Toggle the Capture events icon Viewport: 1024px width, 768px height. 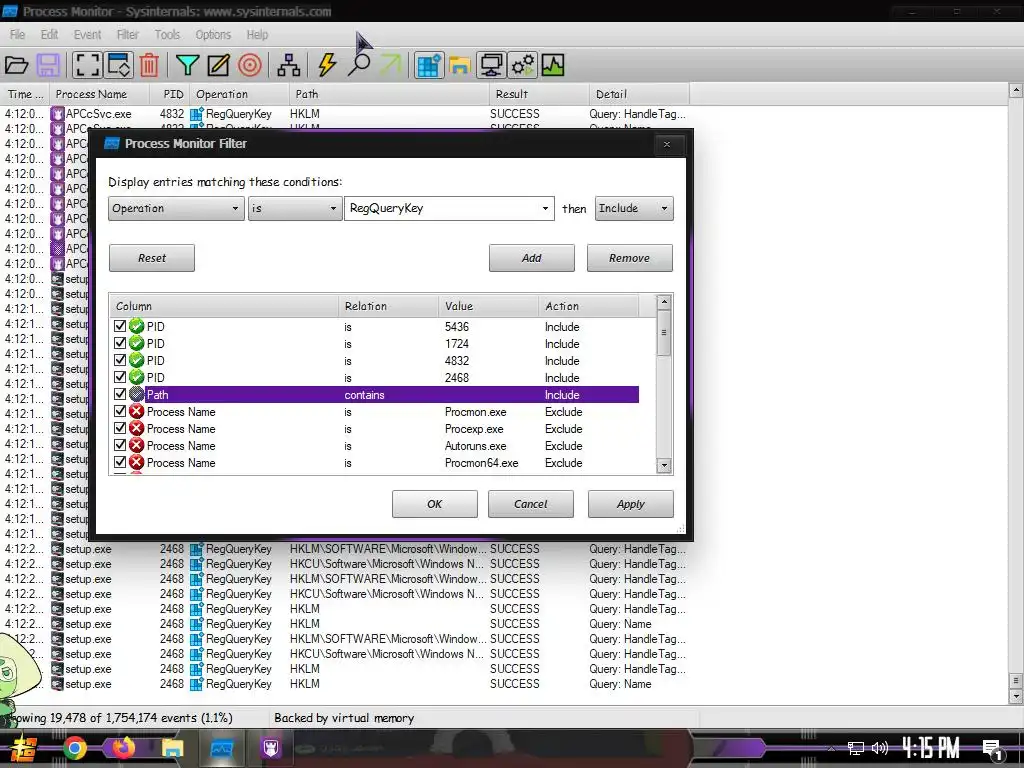pyautogui.click(x=87, y=65)
